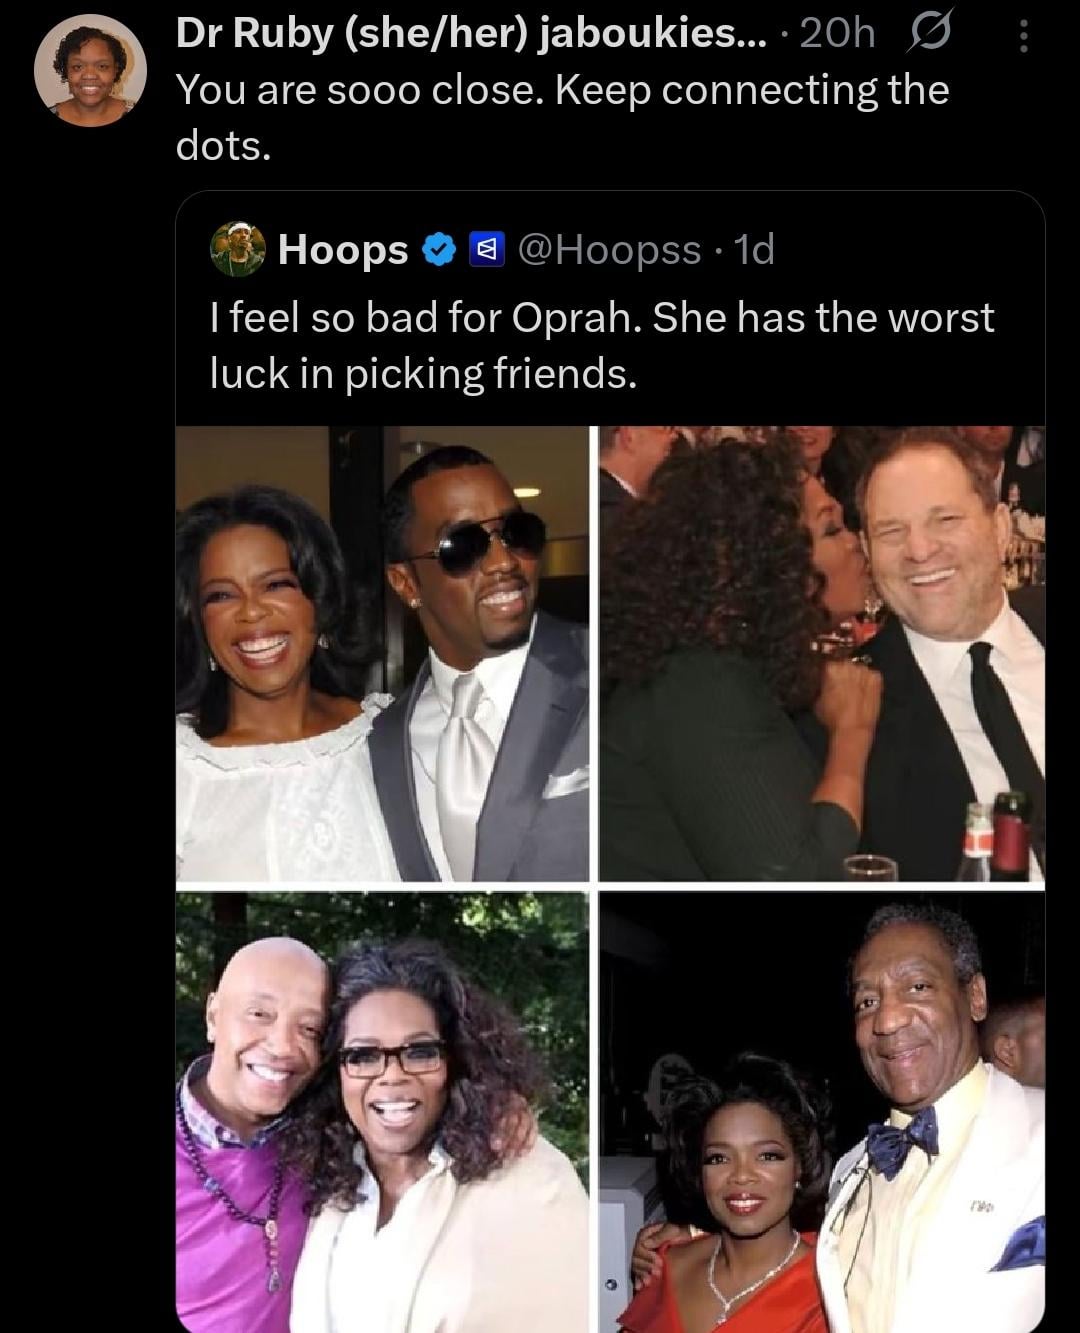Screen dimensions: 1080x1333
Task: Click the 1d timestamp on quoted post
Action: coord(754,249)
